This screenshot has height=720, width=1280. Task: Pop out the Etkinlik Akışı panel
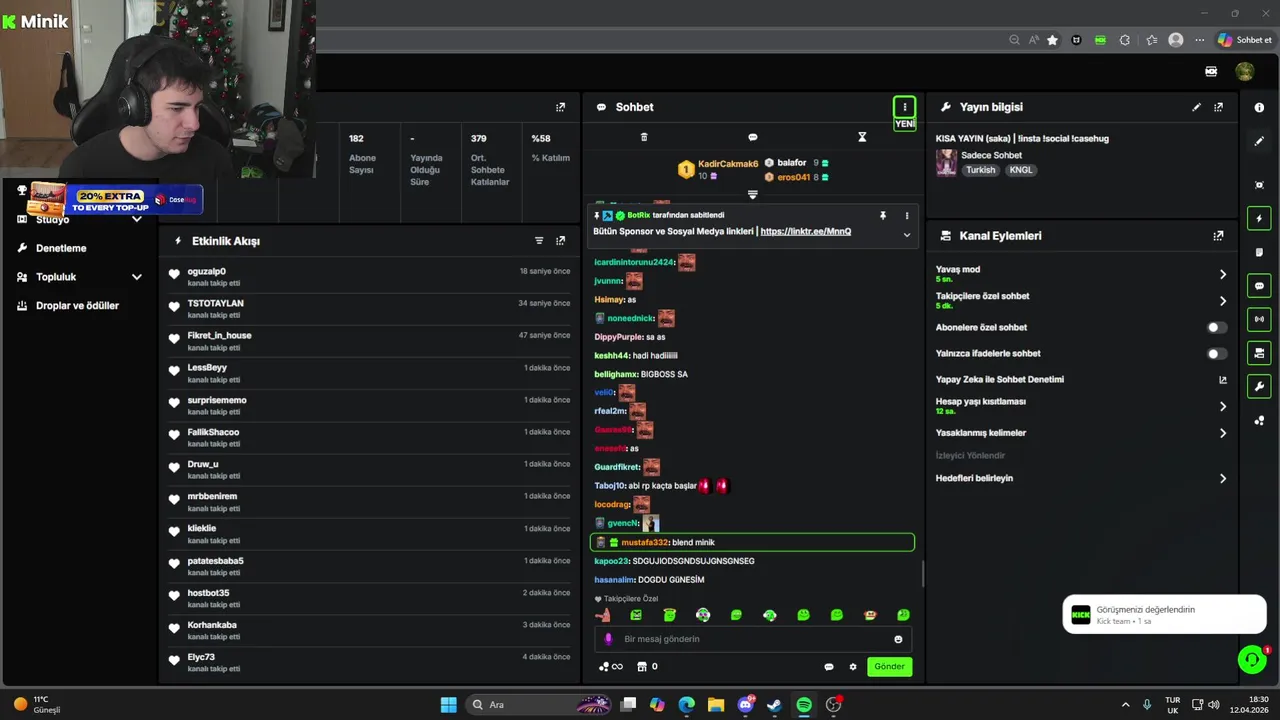click(x=560, y=241)
